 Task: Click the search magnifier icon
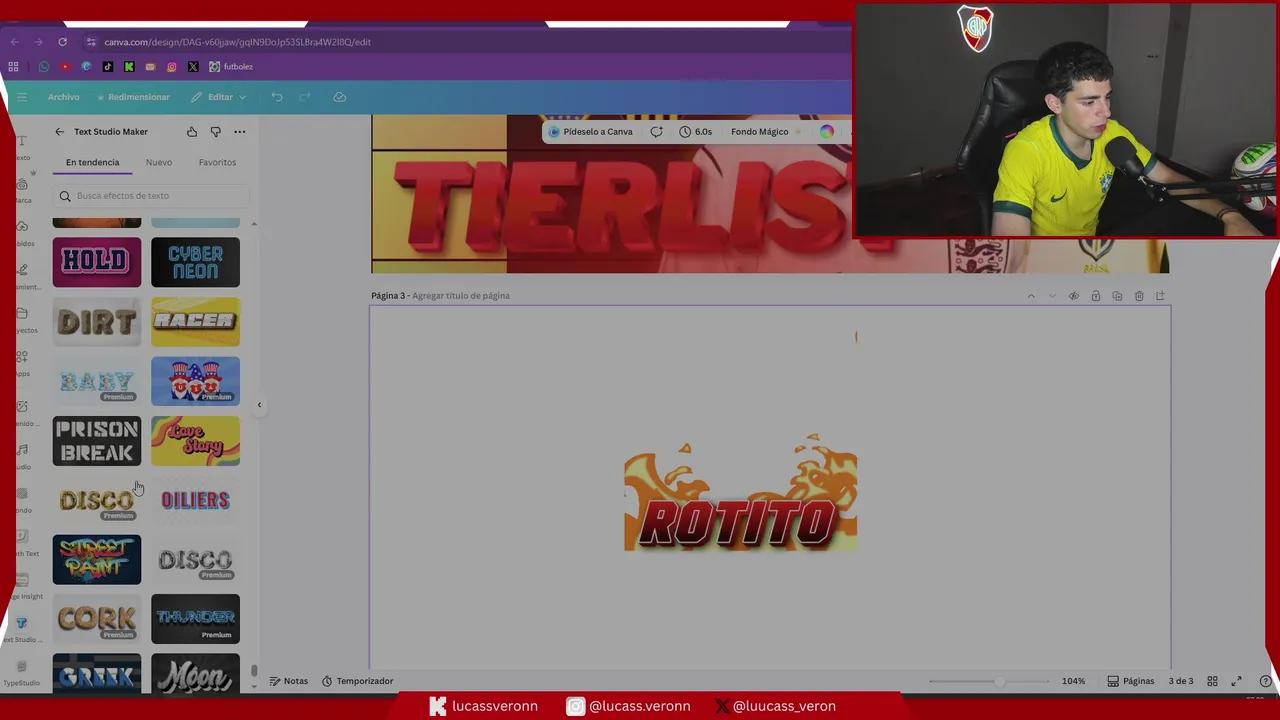(65, 196)
